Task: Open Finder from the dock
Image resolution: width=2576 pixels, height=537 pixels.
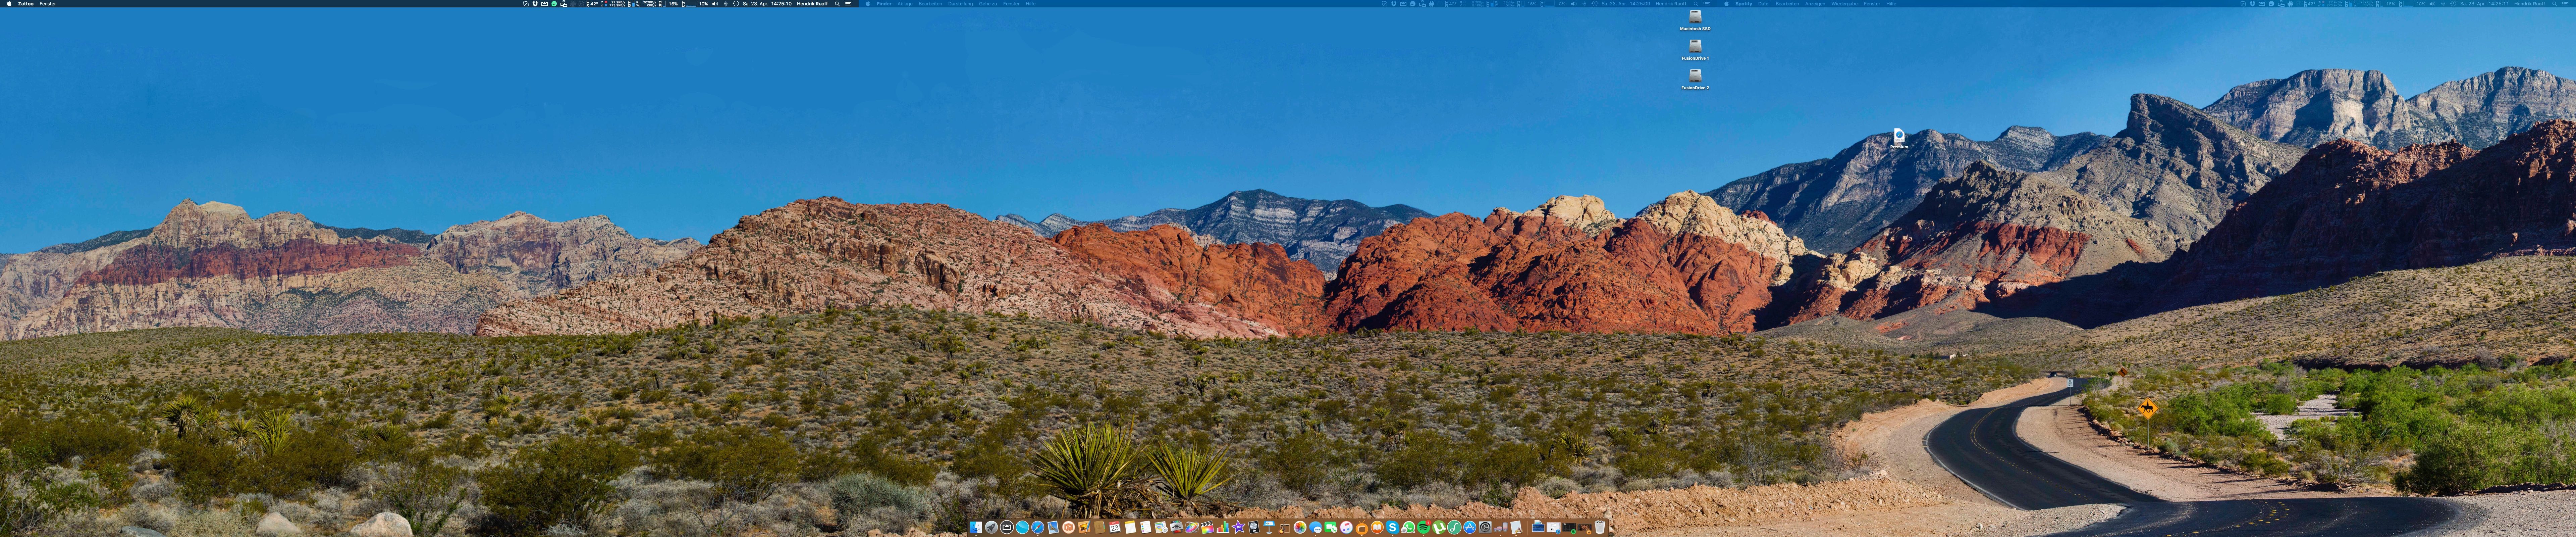Action: point(976,527)
